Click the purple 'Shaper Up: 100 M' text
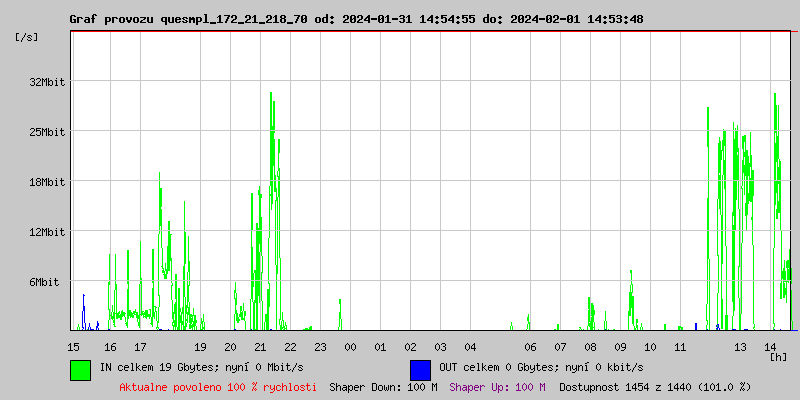This screenshot has height=400, width=800. 497,387
